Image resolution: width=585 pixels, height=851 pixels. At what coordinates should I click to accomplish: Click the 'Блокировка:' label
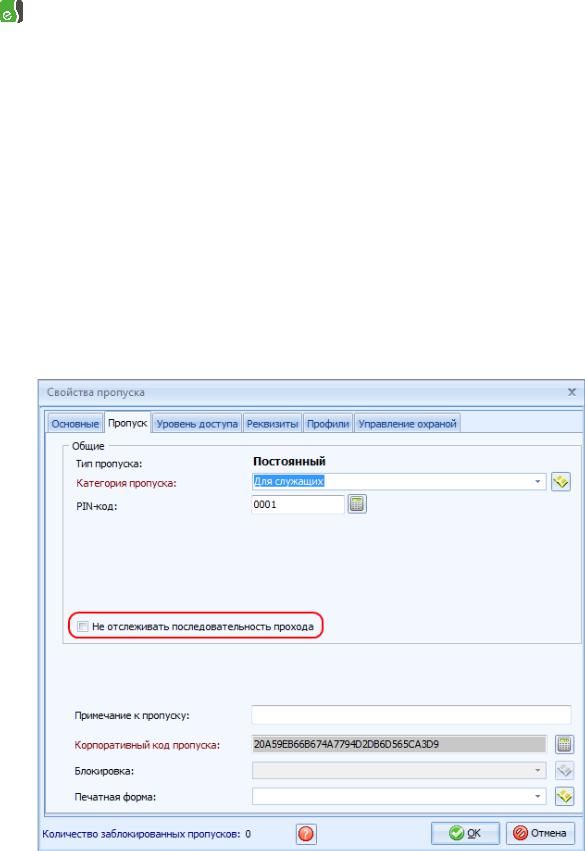tap(104, 771)
